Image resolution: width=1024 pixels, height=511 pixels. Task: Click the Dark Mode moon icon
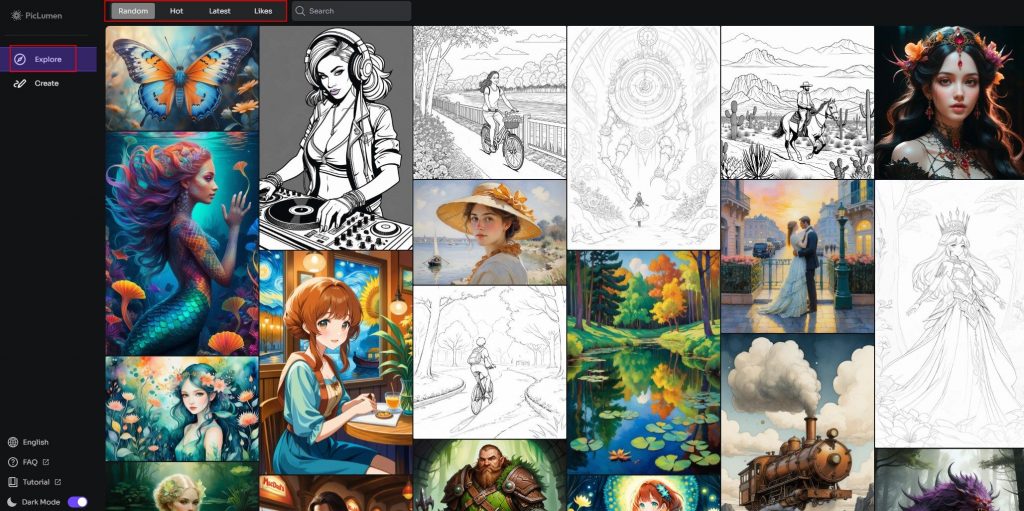coord(12,502)
